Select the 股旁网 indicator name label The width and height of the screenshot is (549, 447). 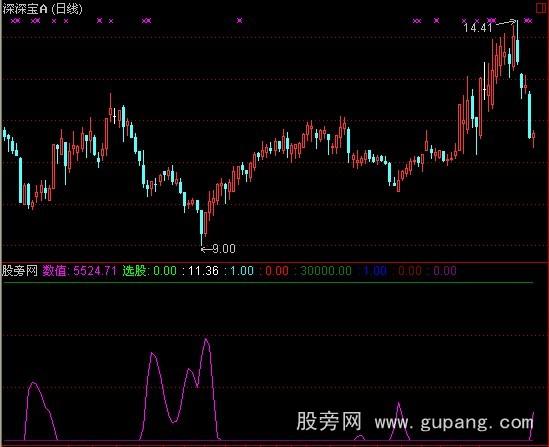pyautogui.click(x=20, y=271)
